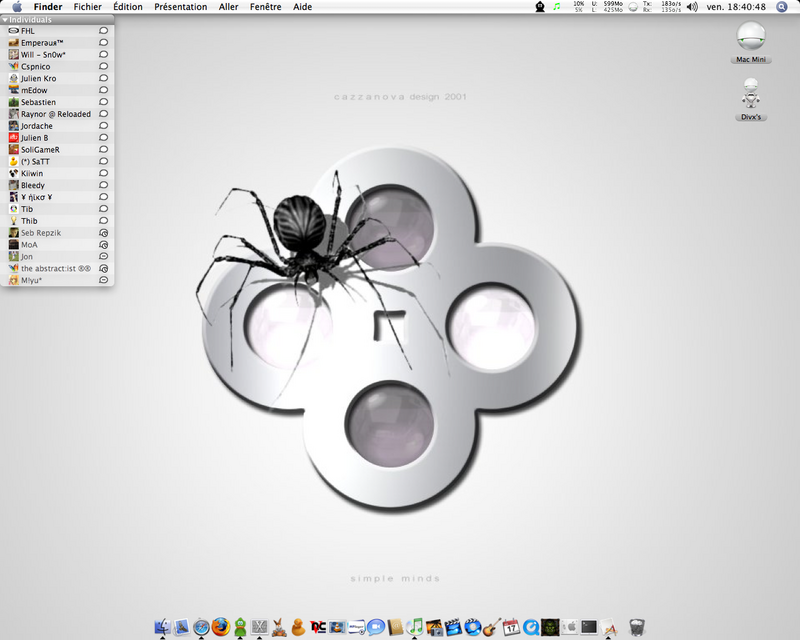Open iDVD from the Dock
Screen dimensions: 800x640
pos(472,627)
